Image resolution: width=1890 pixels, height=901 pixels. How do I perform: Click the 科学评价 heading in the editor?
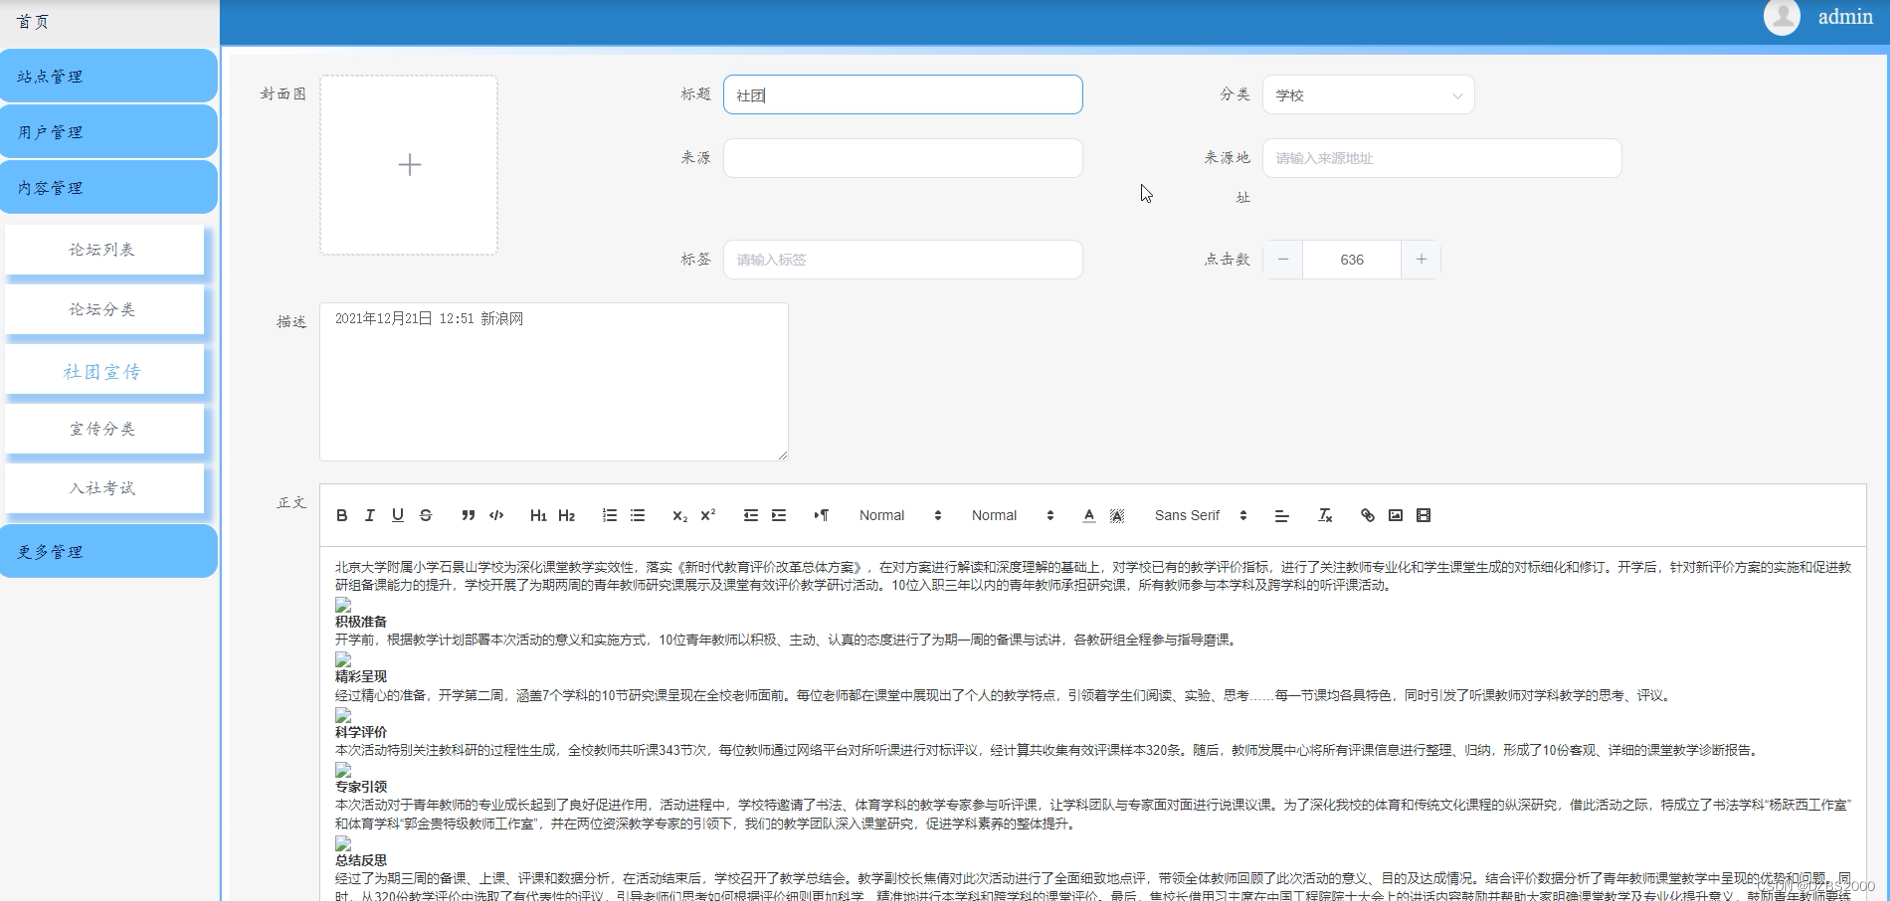[x=361, y=731]
